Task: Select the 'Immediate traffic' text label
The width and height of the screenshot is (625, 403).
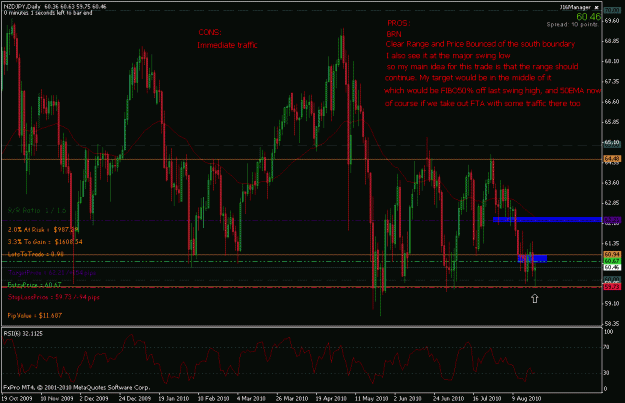Action: click(227, 45)
